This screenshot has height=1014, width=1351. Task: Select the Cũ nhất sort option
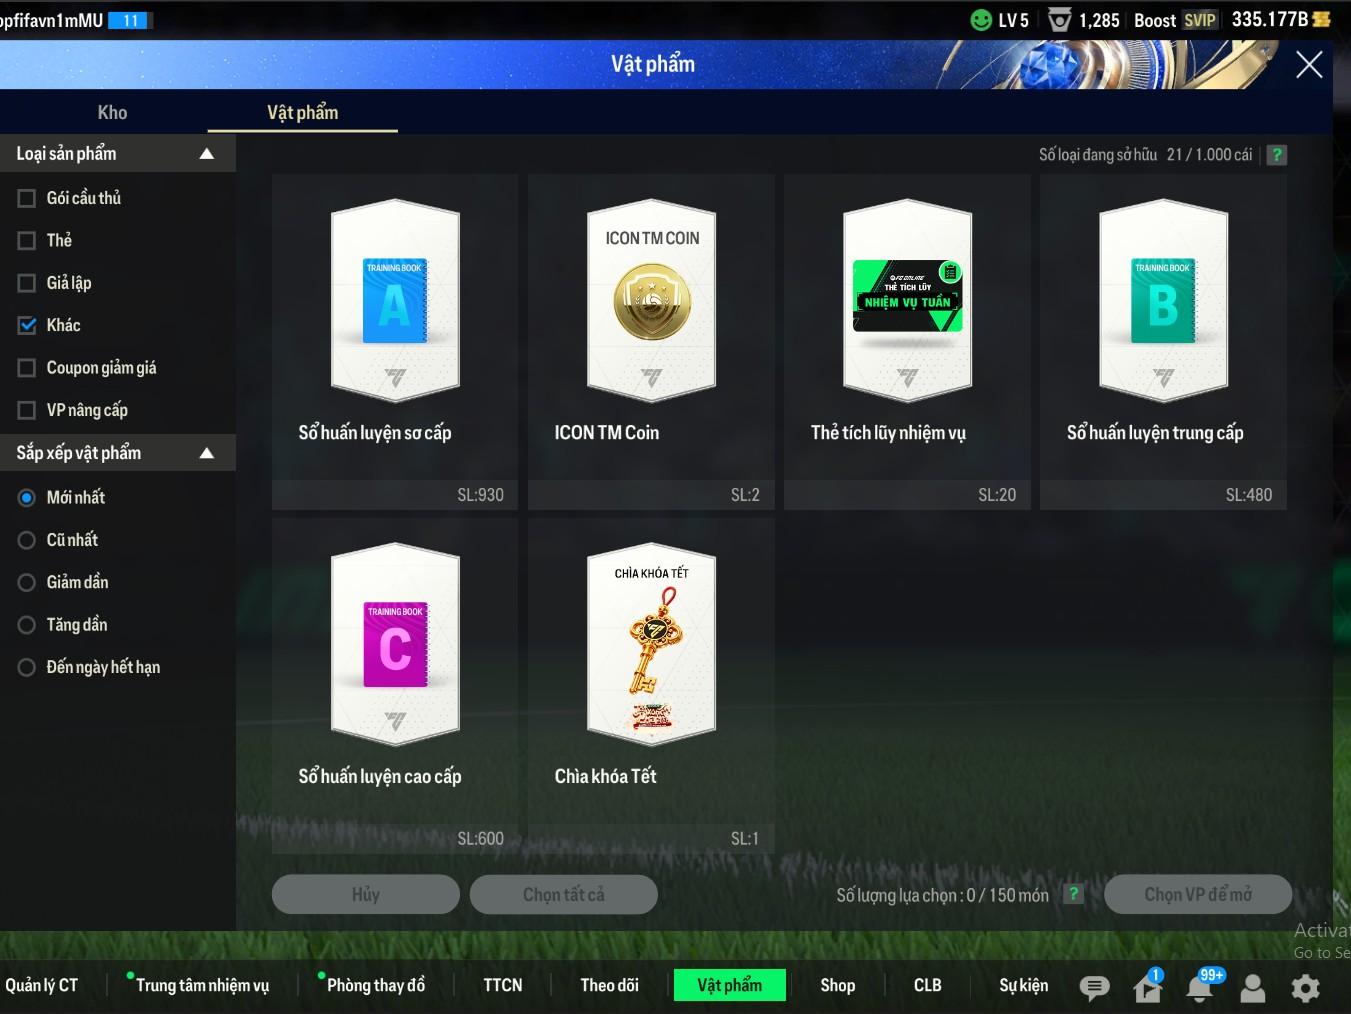(27, 540)
